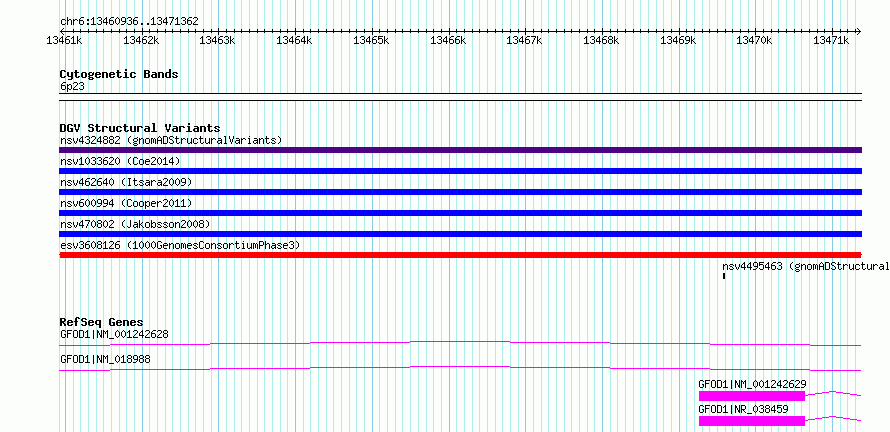This screenshot has width=890, height=432.
Task: Click the 13469k ruler tick
Action: (679, 40)
